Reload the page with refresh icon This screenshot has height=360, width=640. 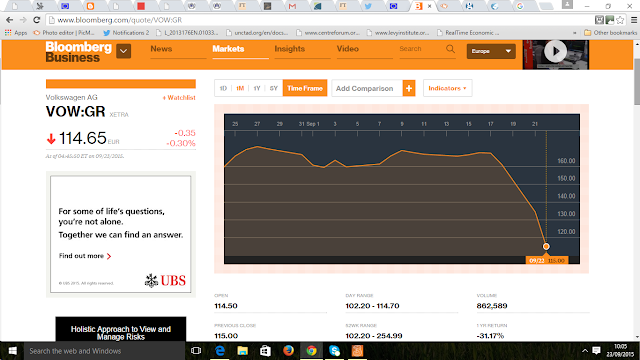coord(36,20)
